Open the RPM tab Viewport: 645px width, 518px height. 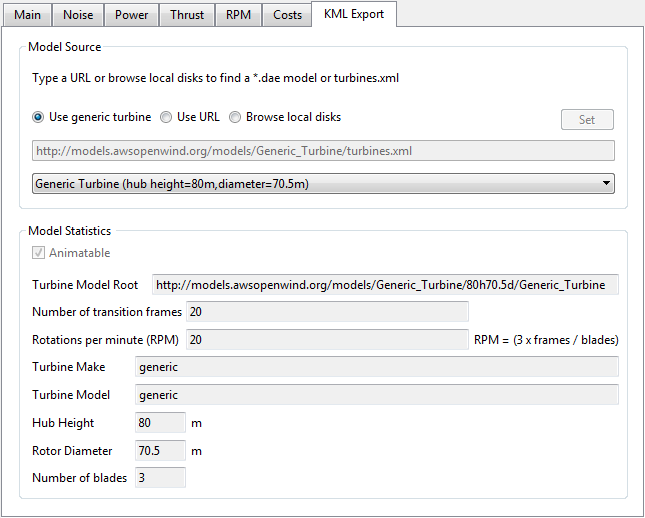click(x=237, y=15)
